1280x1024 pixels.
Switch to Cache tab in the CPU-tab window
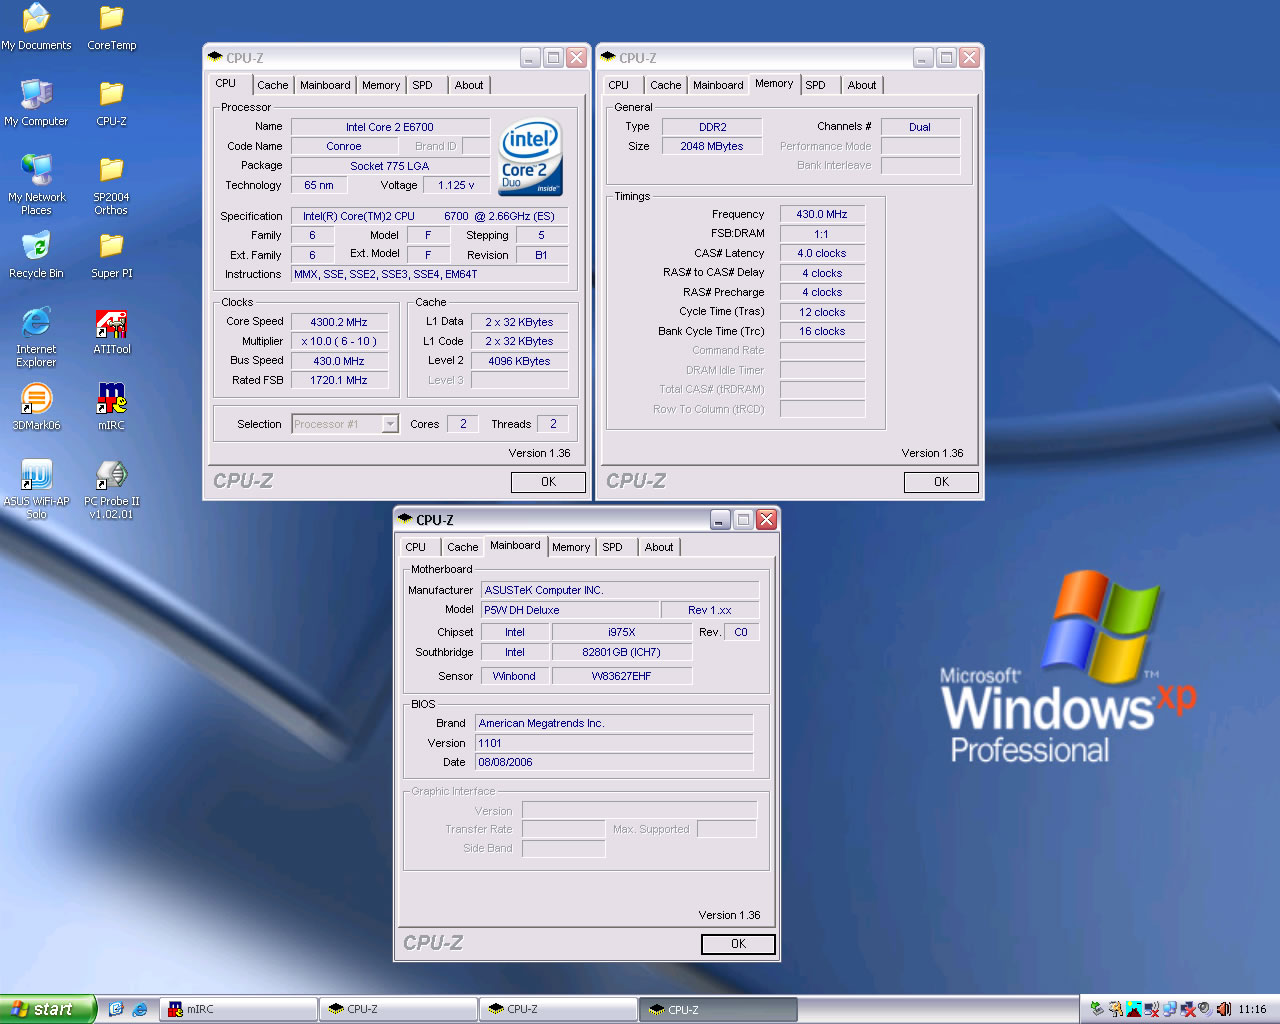coord(272,85)
